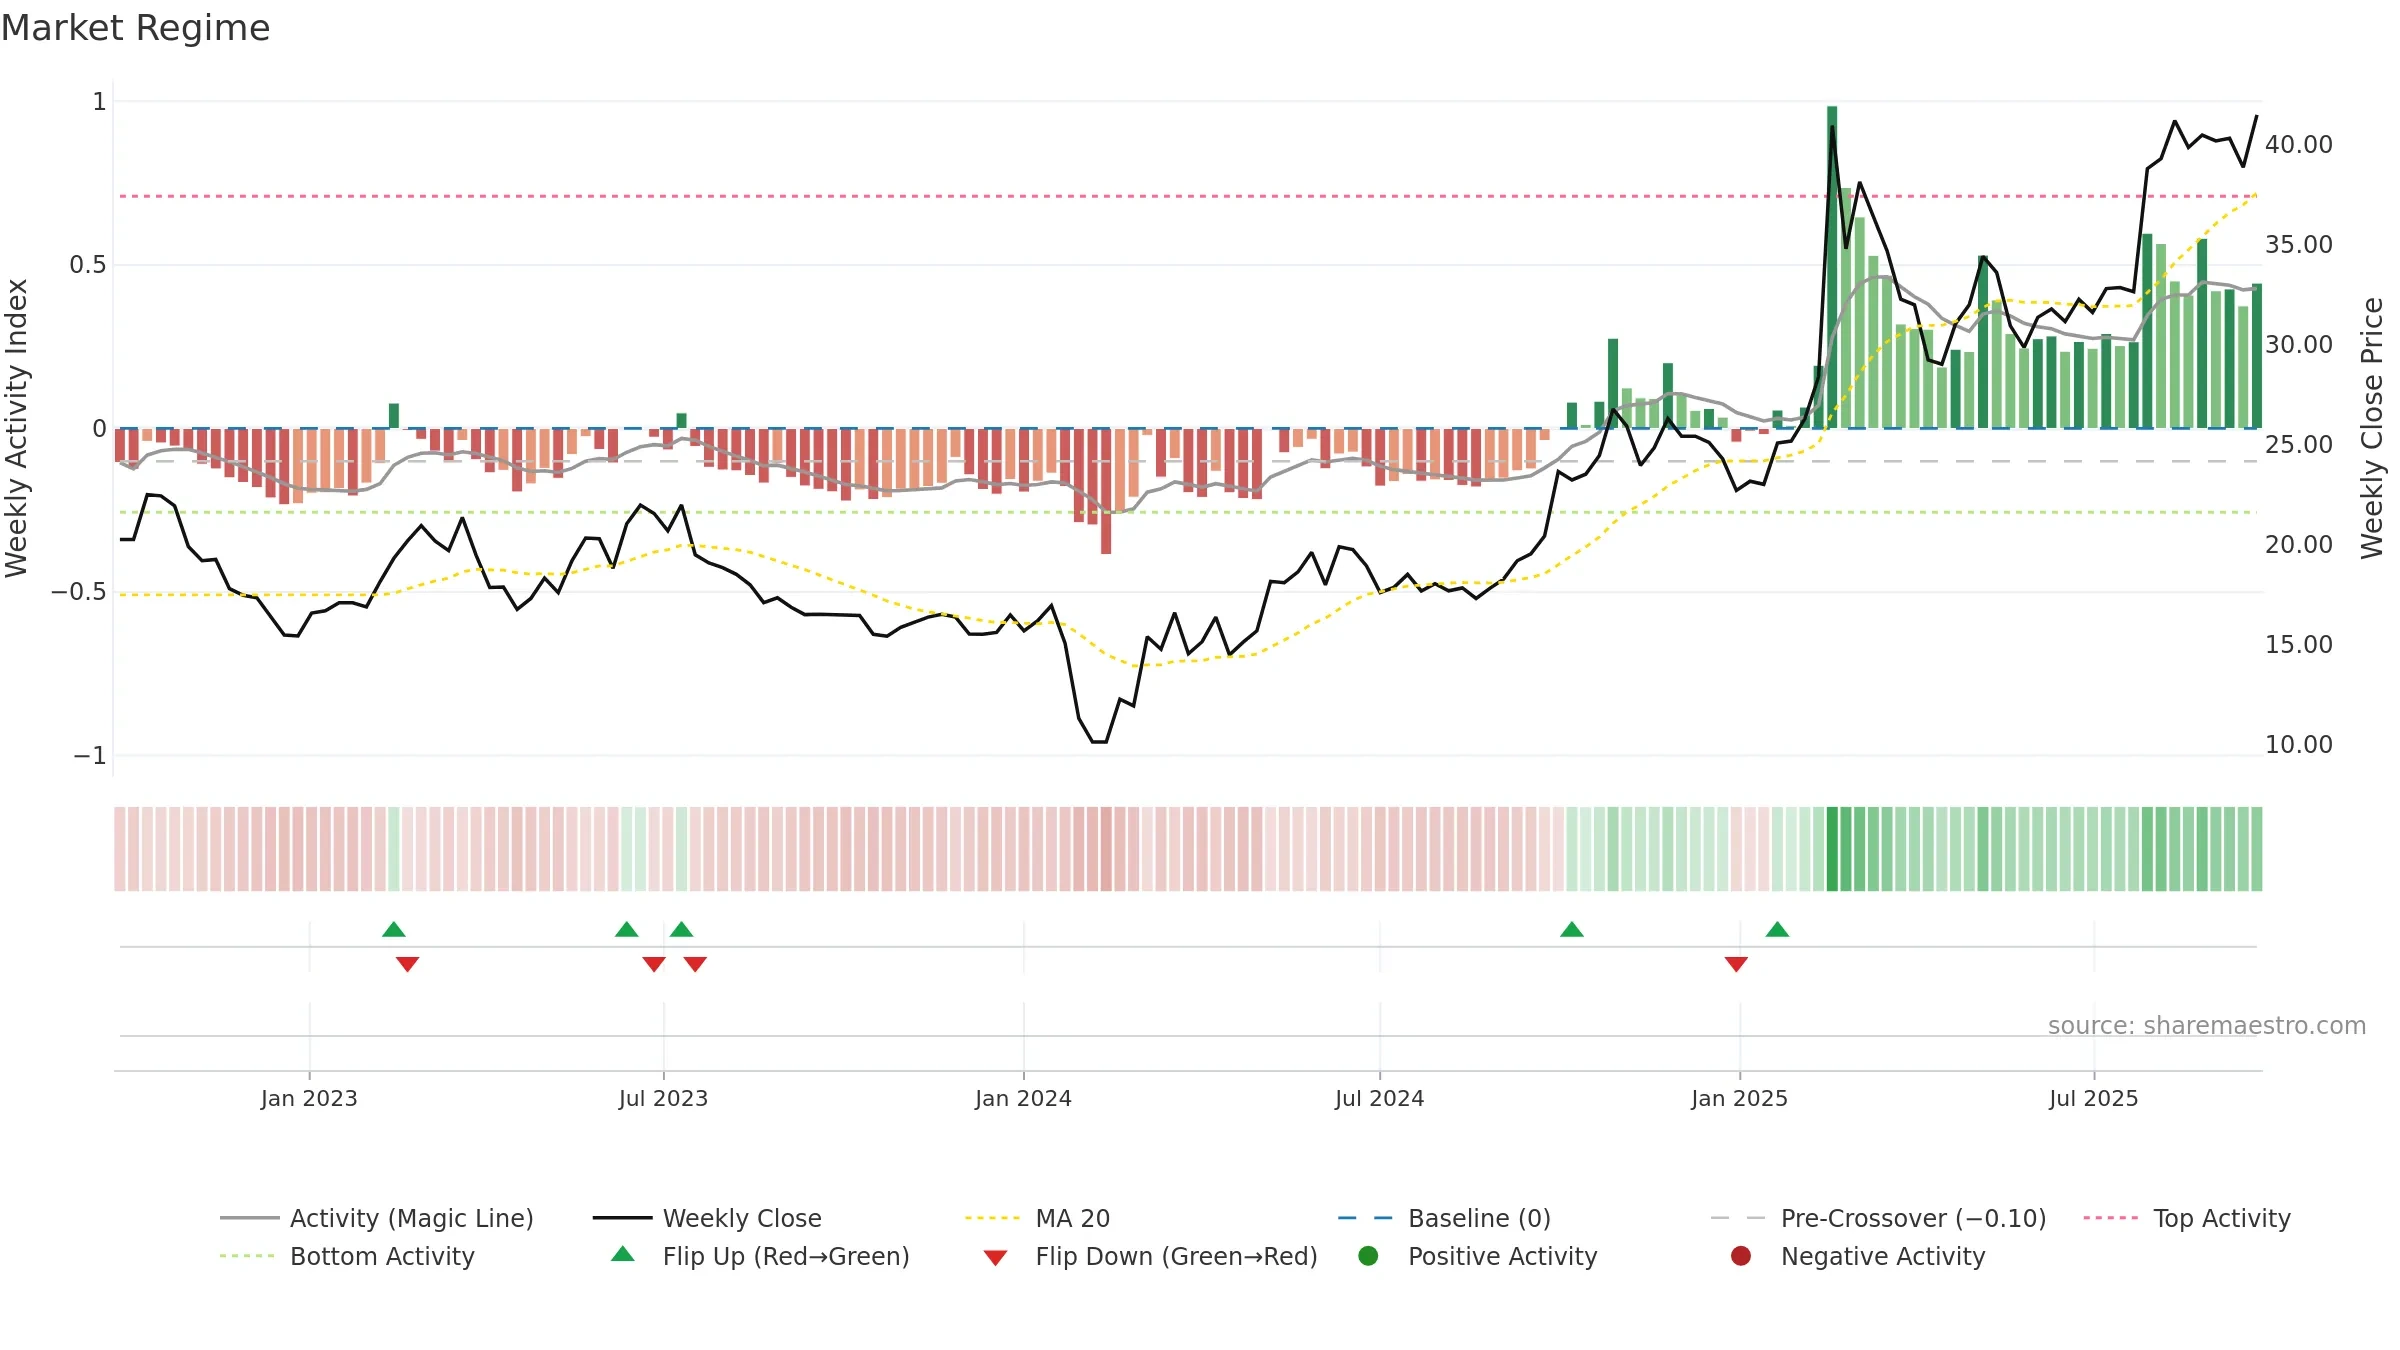The image size is (2400, 1350).
Task: Click the 0.5 activity index tick
Action: [87, 265]
